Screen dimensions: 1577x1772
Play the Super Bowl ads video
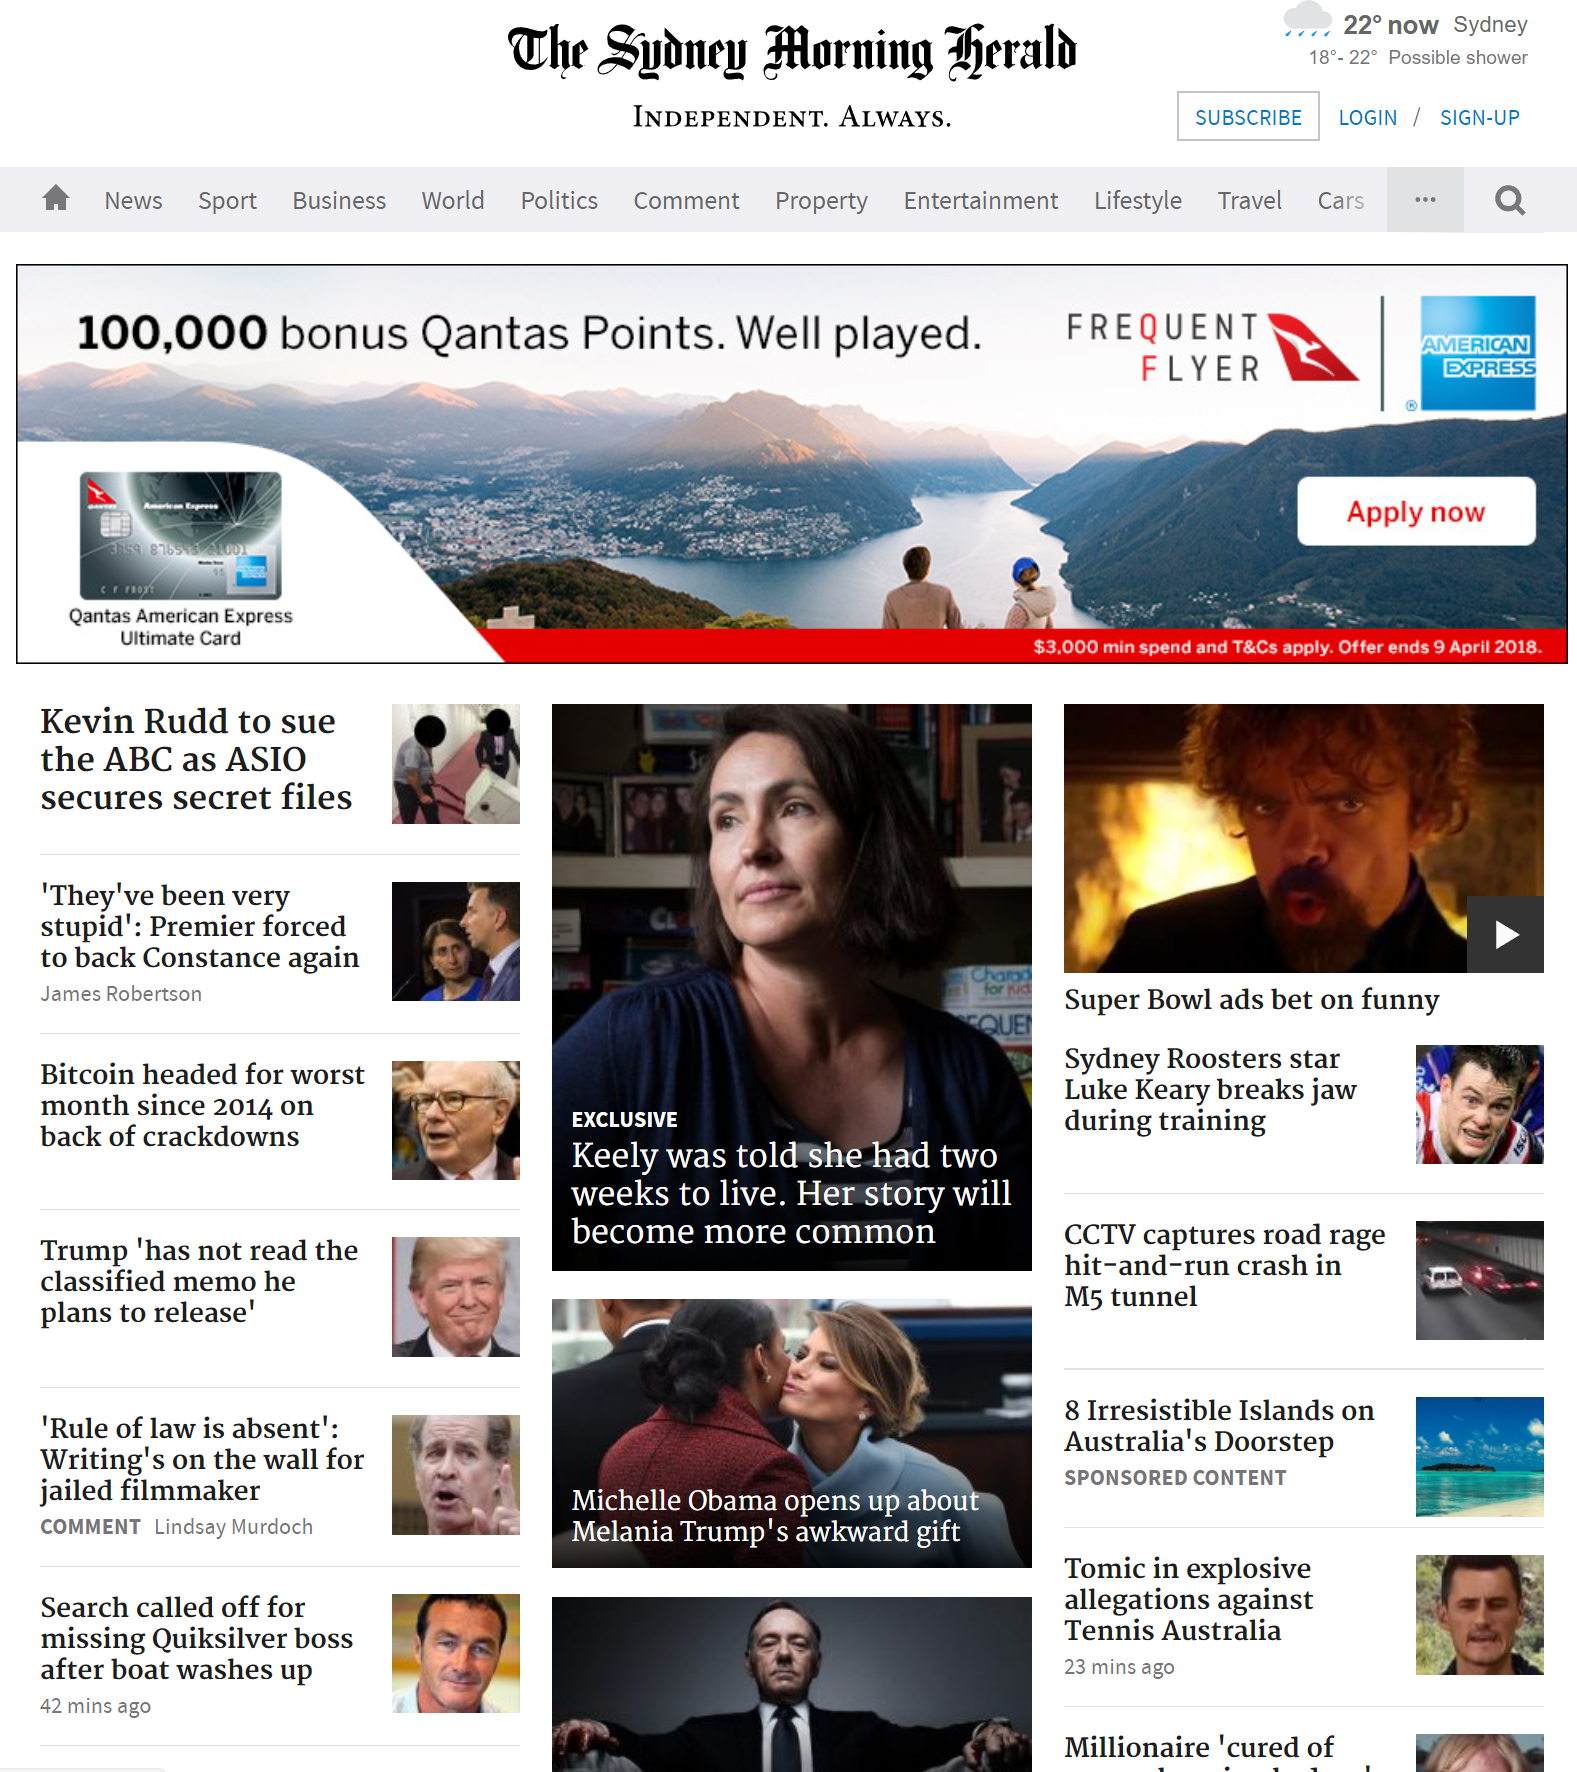click(1504, 935)
